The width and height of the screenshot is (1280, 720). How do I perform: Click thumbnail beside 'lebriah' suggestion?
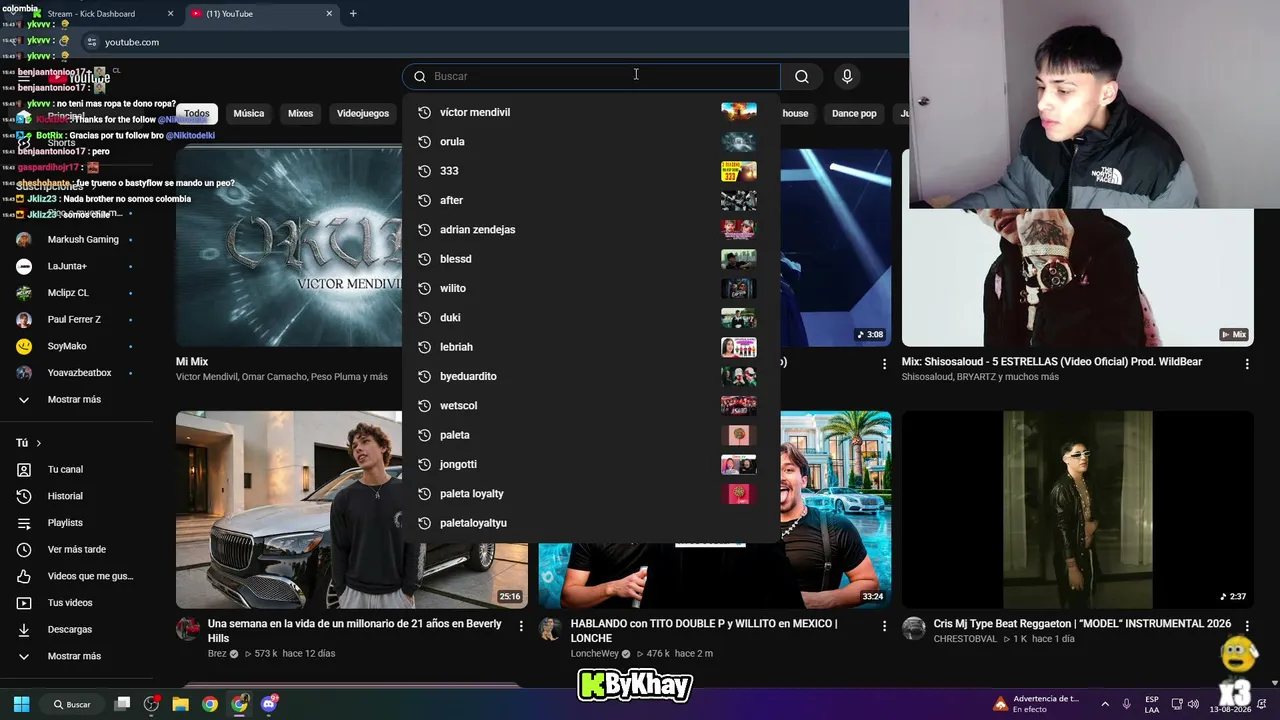click(x=739, y=347)
